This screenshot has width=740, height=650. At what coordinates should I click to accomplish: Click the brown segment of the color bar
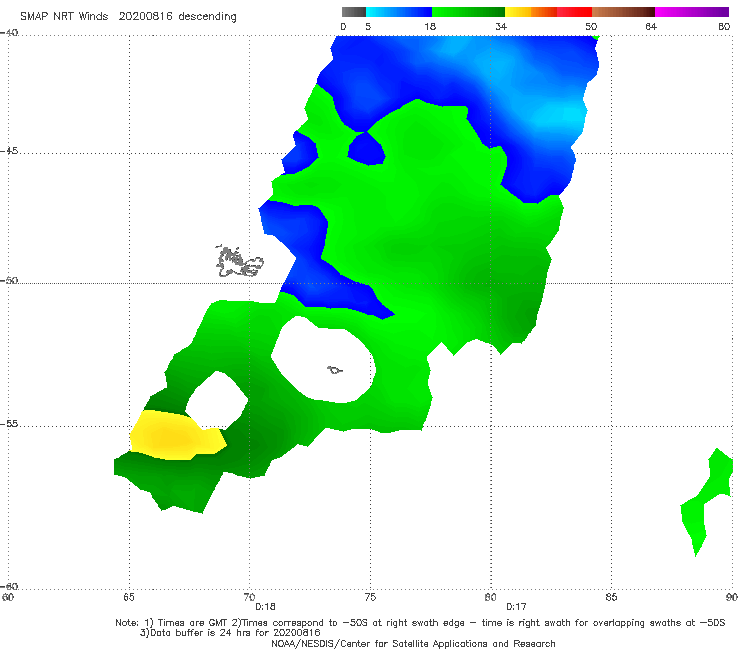click(x=623, y=12)
